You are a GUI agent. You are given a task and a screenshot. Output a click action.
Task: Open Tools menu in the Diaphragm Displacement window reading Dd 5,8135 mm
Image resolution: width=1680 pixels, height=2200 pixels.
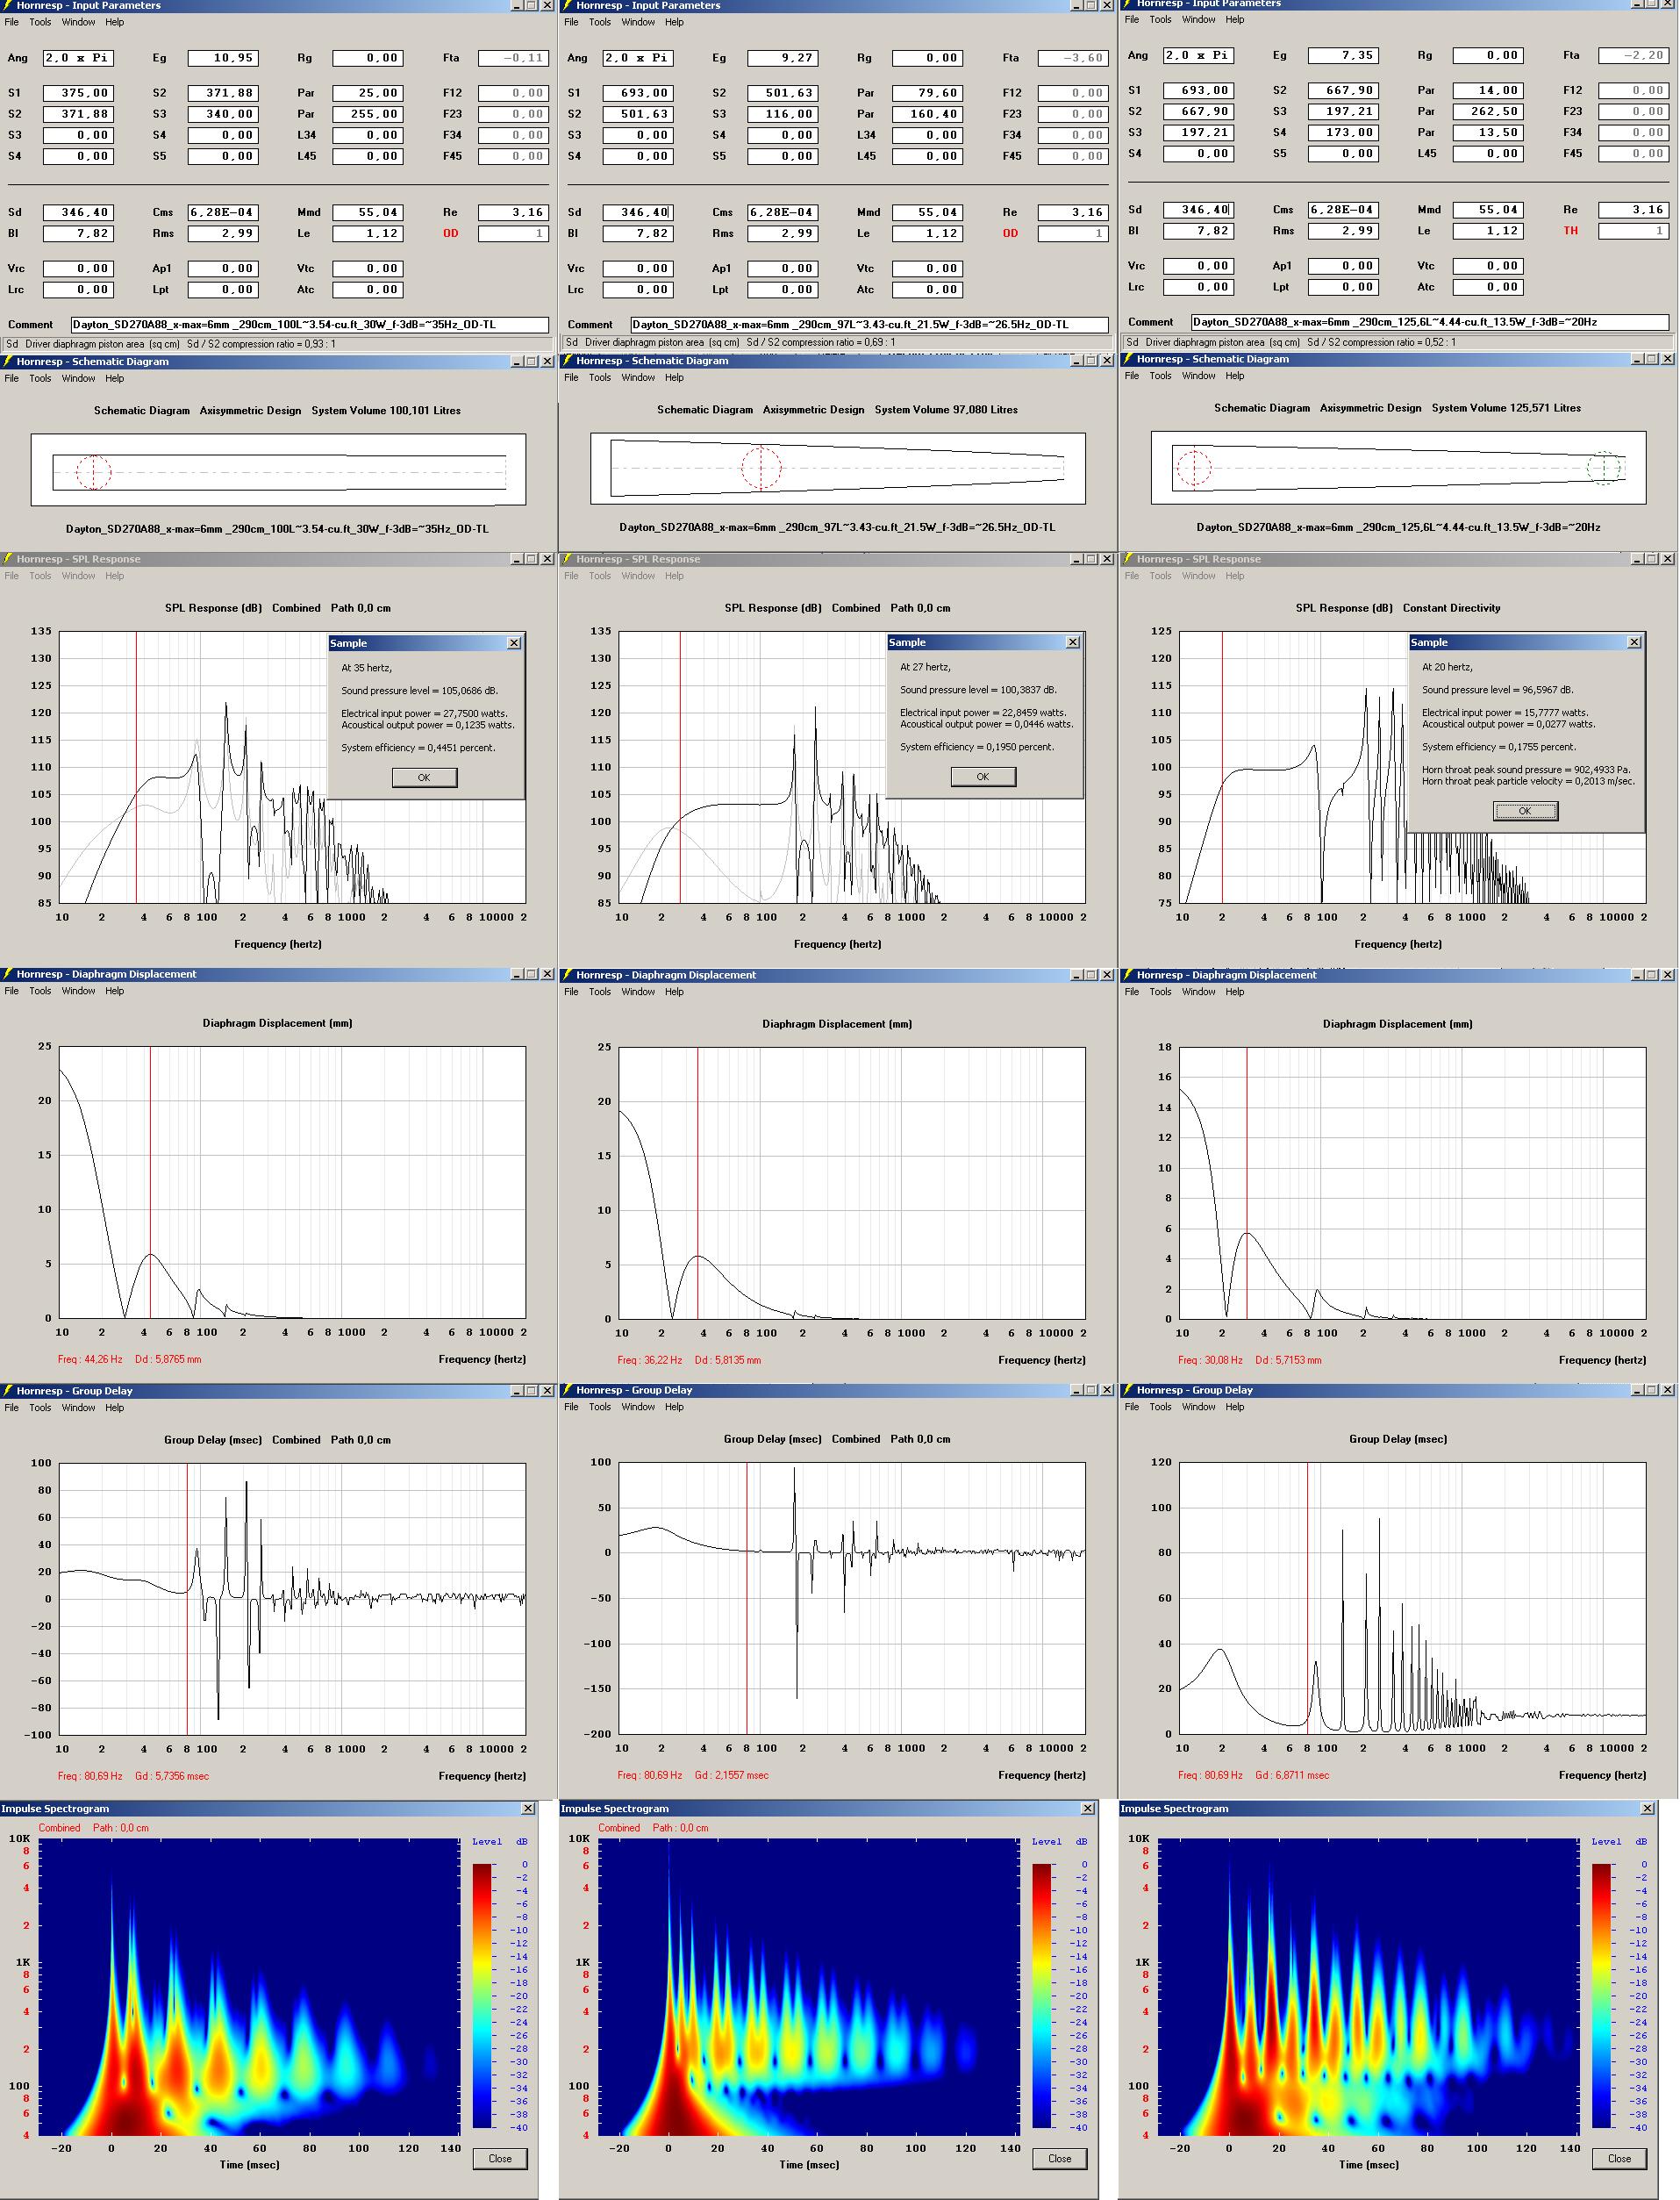[x=600, y=993]
